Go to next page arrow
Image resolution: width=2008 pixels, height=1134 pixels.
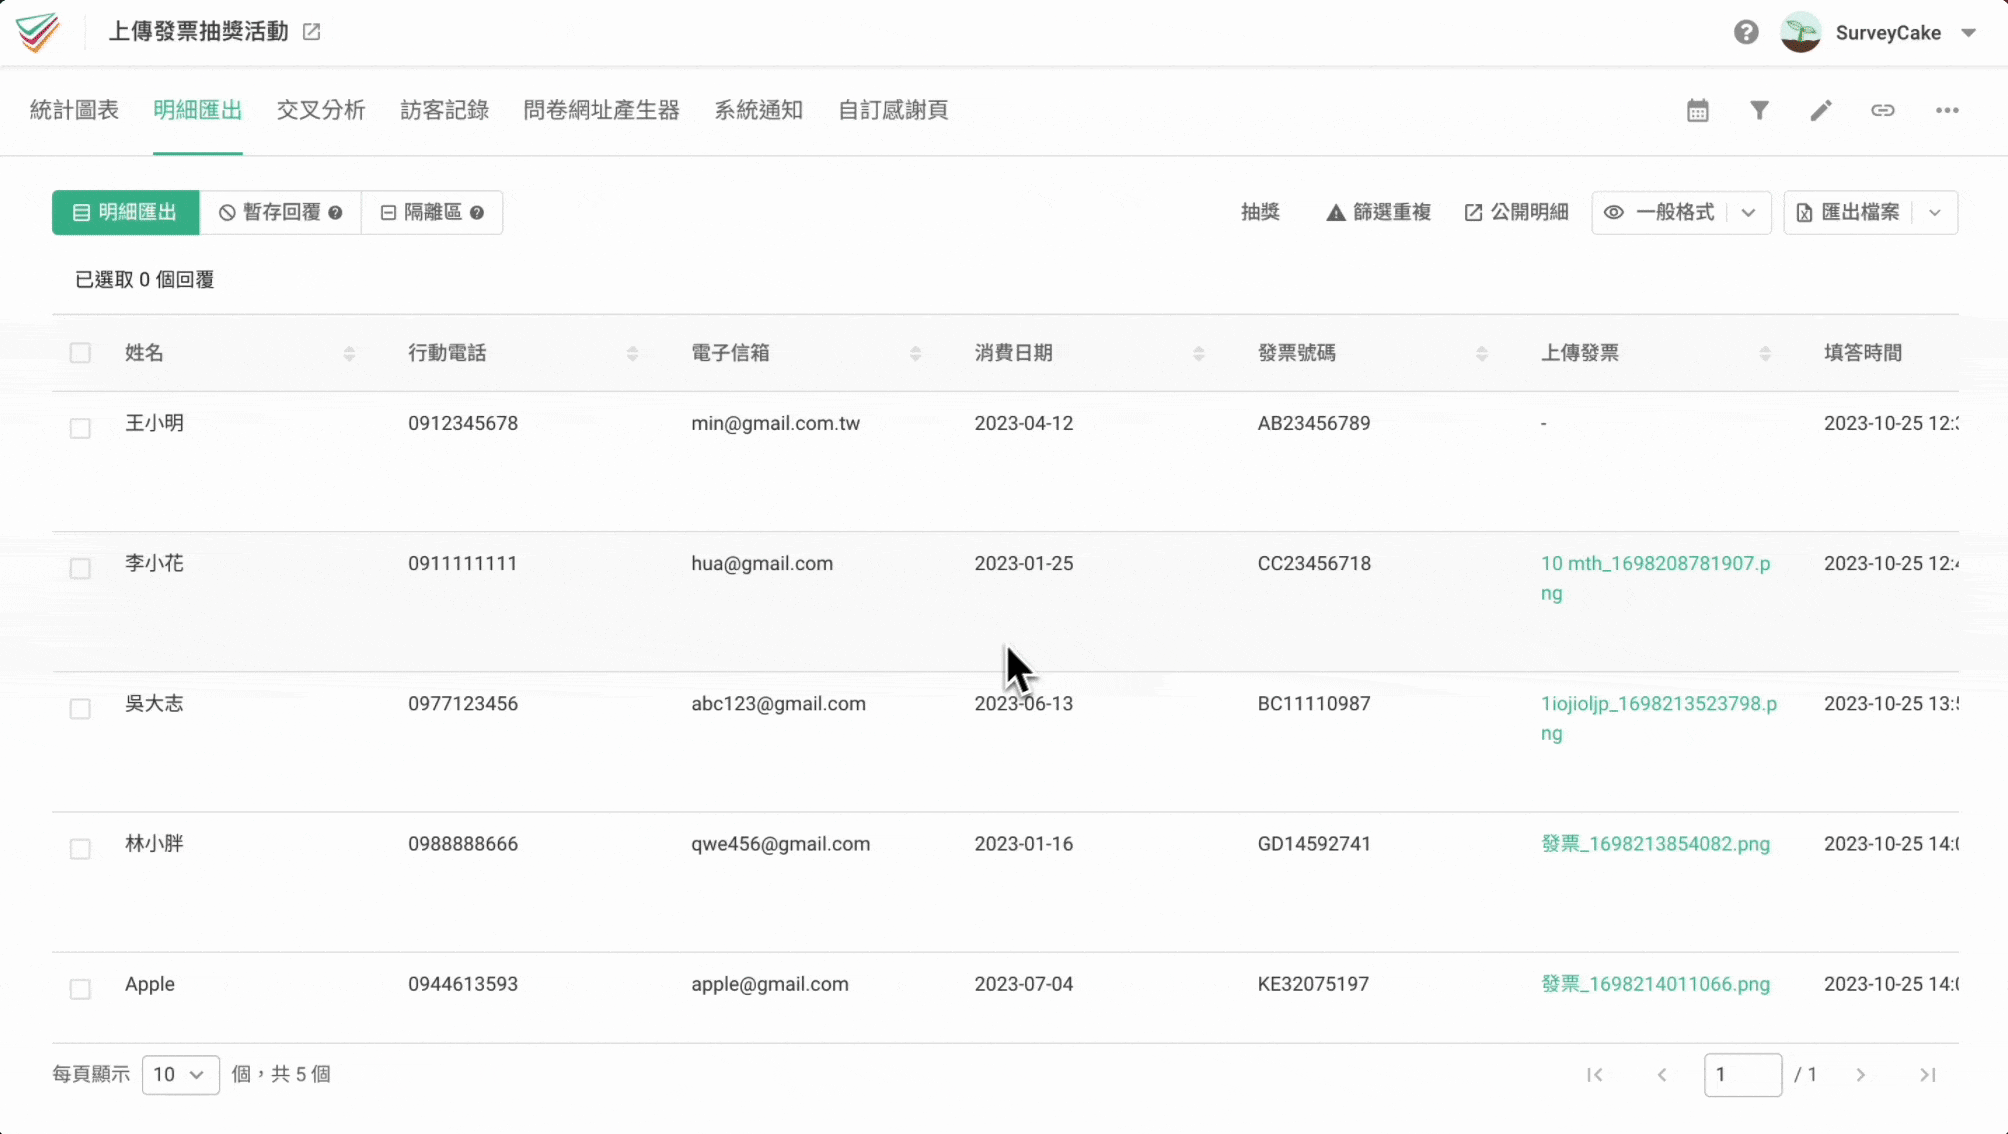pyautogui.click(x=1860, y=1075)
